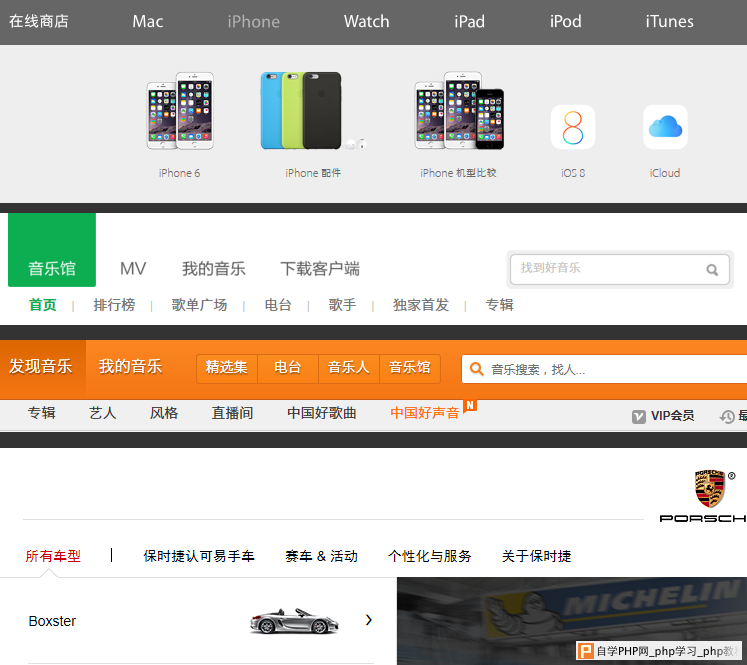Click the Boxster car thumbnail

tap(294, 621)
